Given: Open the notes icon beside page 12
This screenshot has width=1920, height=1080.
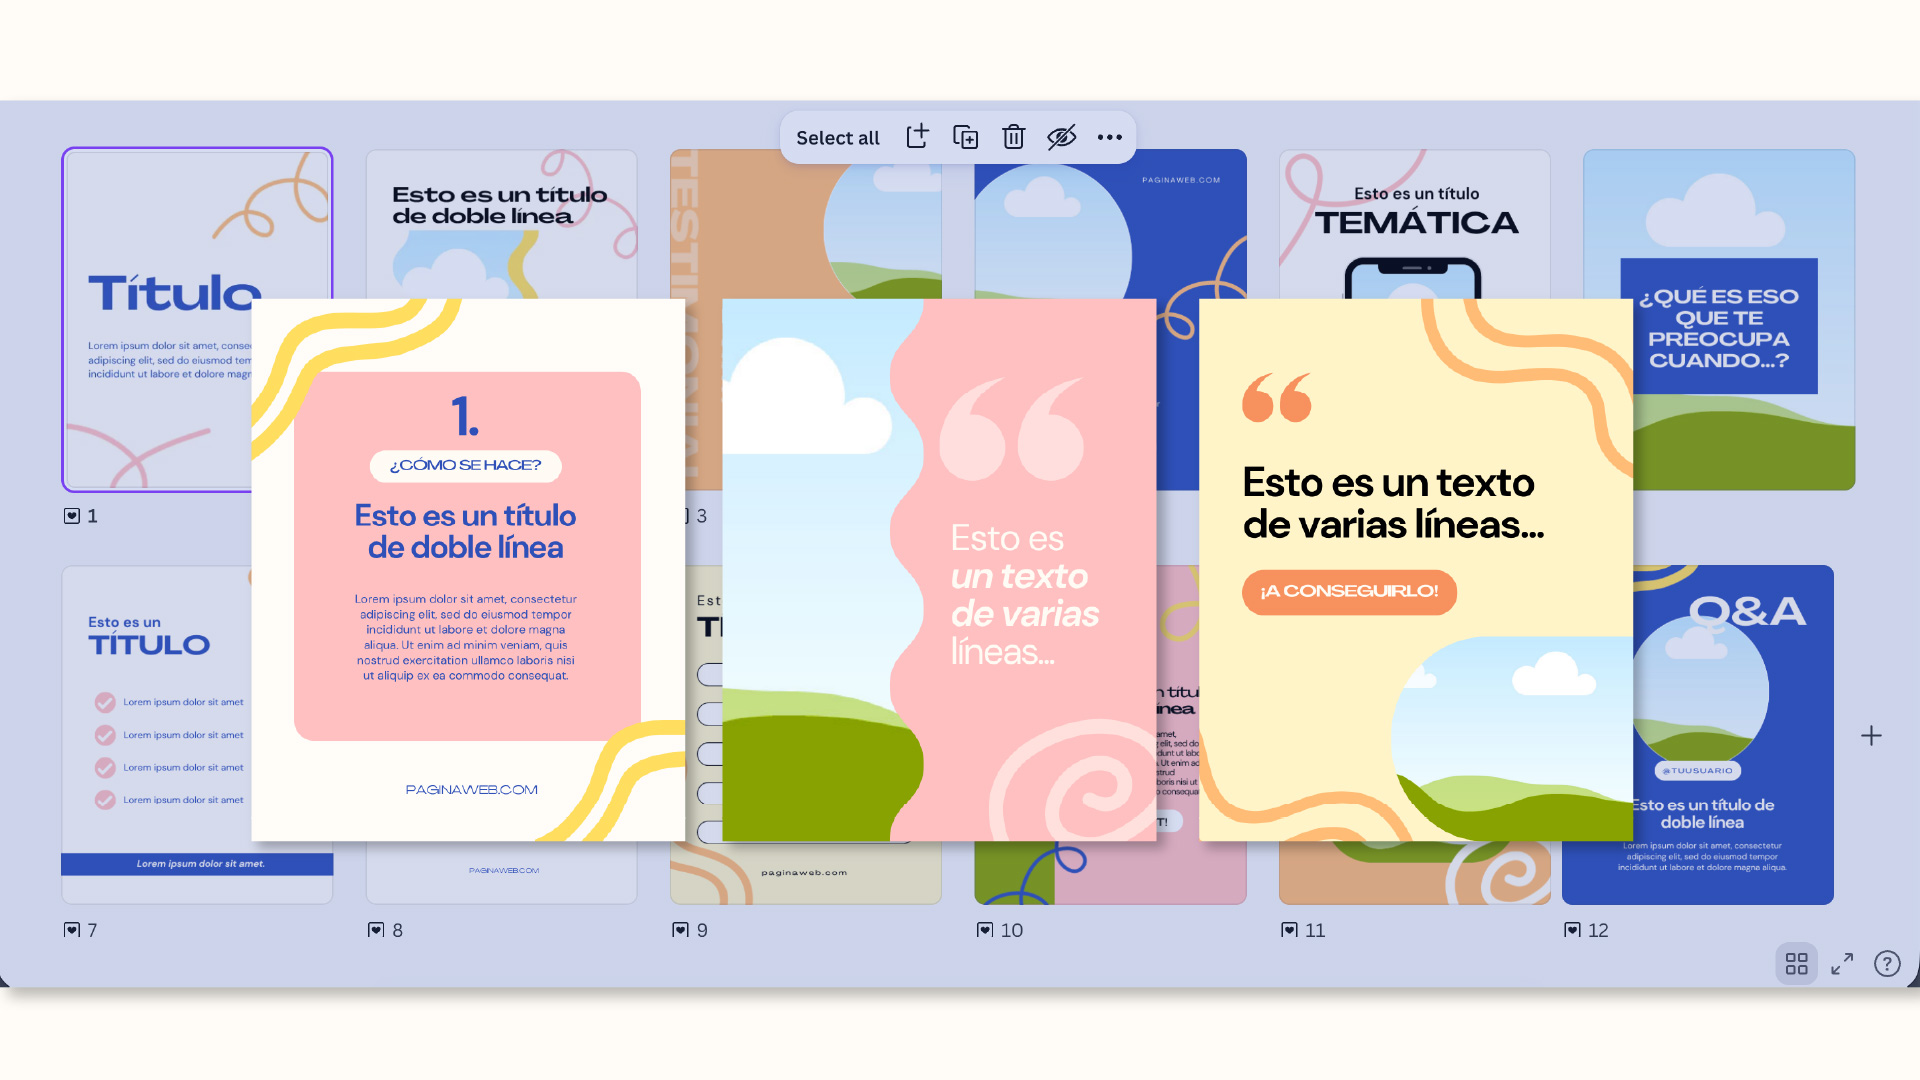Looking at the screenshot, I should point(1572,930).
